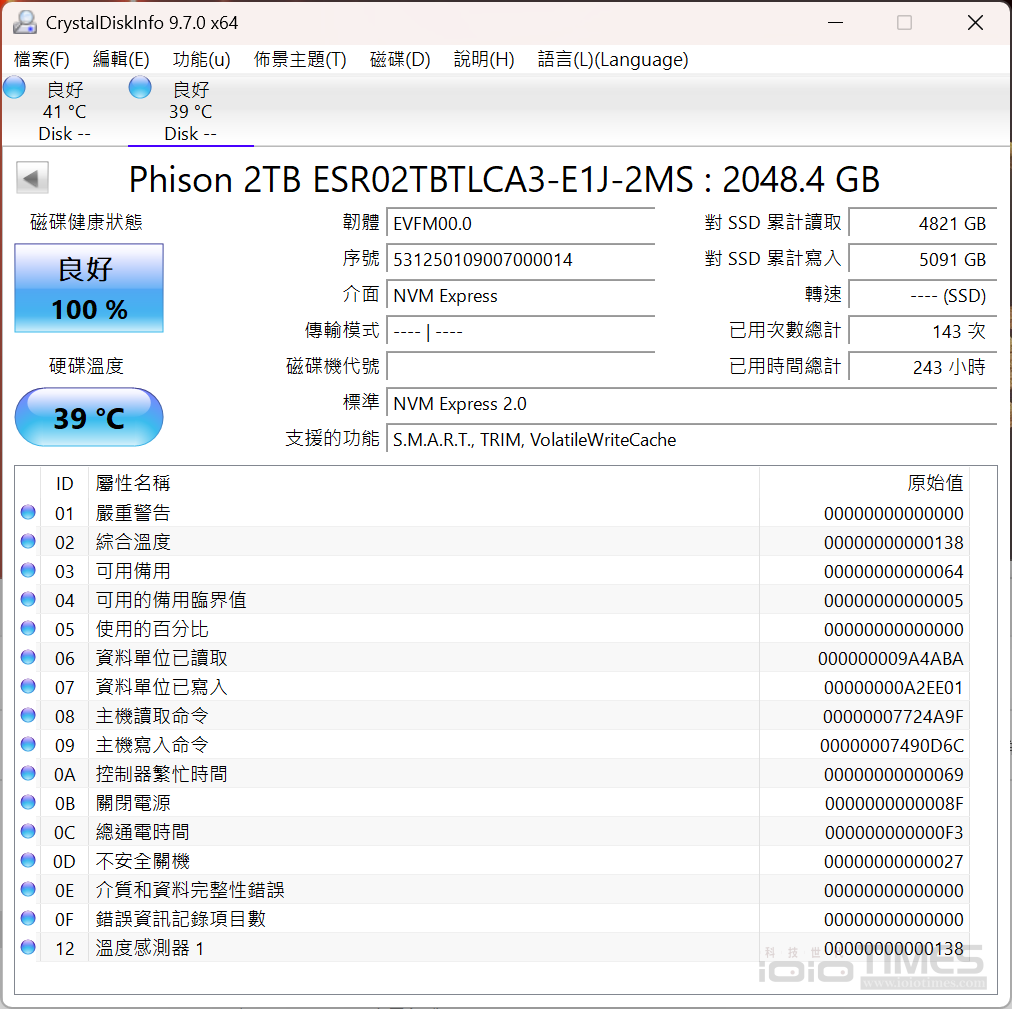The image size is (1012, 1009).
Task: Click status dot for row 02 綜合溫度
Action: point(28,542)
